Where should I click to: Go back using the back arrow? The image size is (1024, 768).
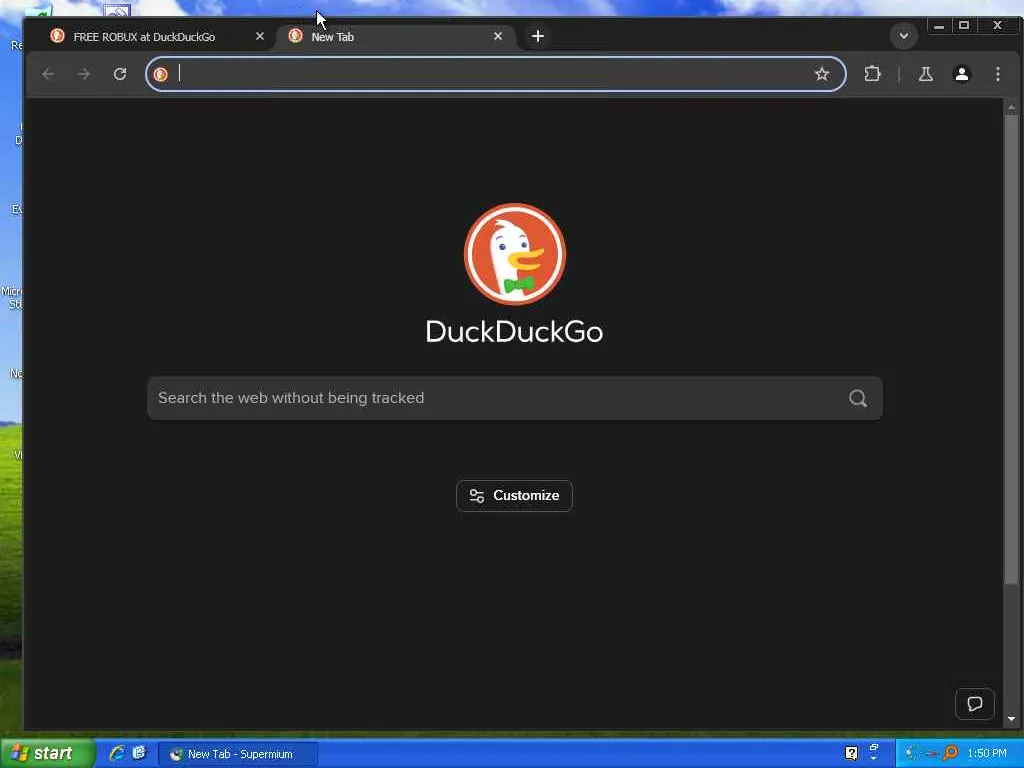(x=48, y=74)
